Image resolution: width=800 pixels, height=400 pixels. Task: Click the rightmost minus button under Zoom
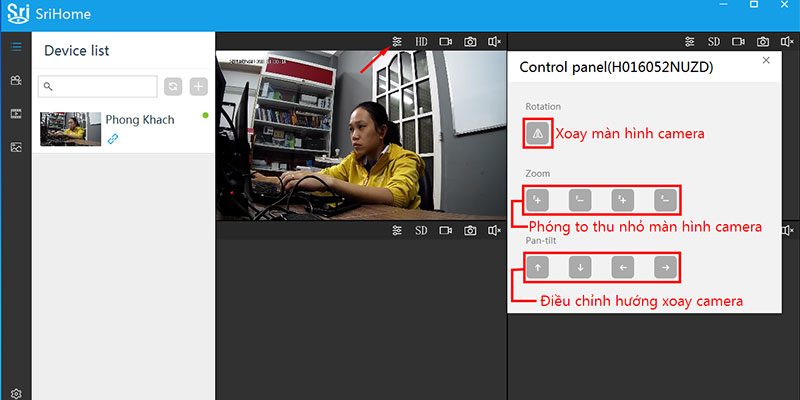point(665,200)
